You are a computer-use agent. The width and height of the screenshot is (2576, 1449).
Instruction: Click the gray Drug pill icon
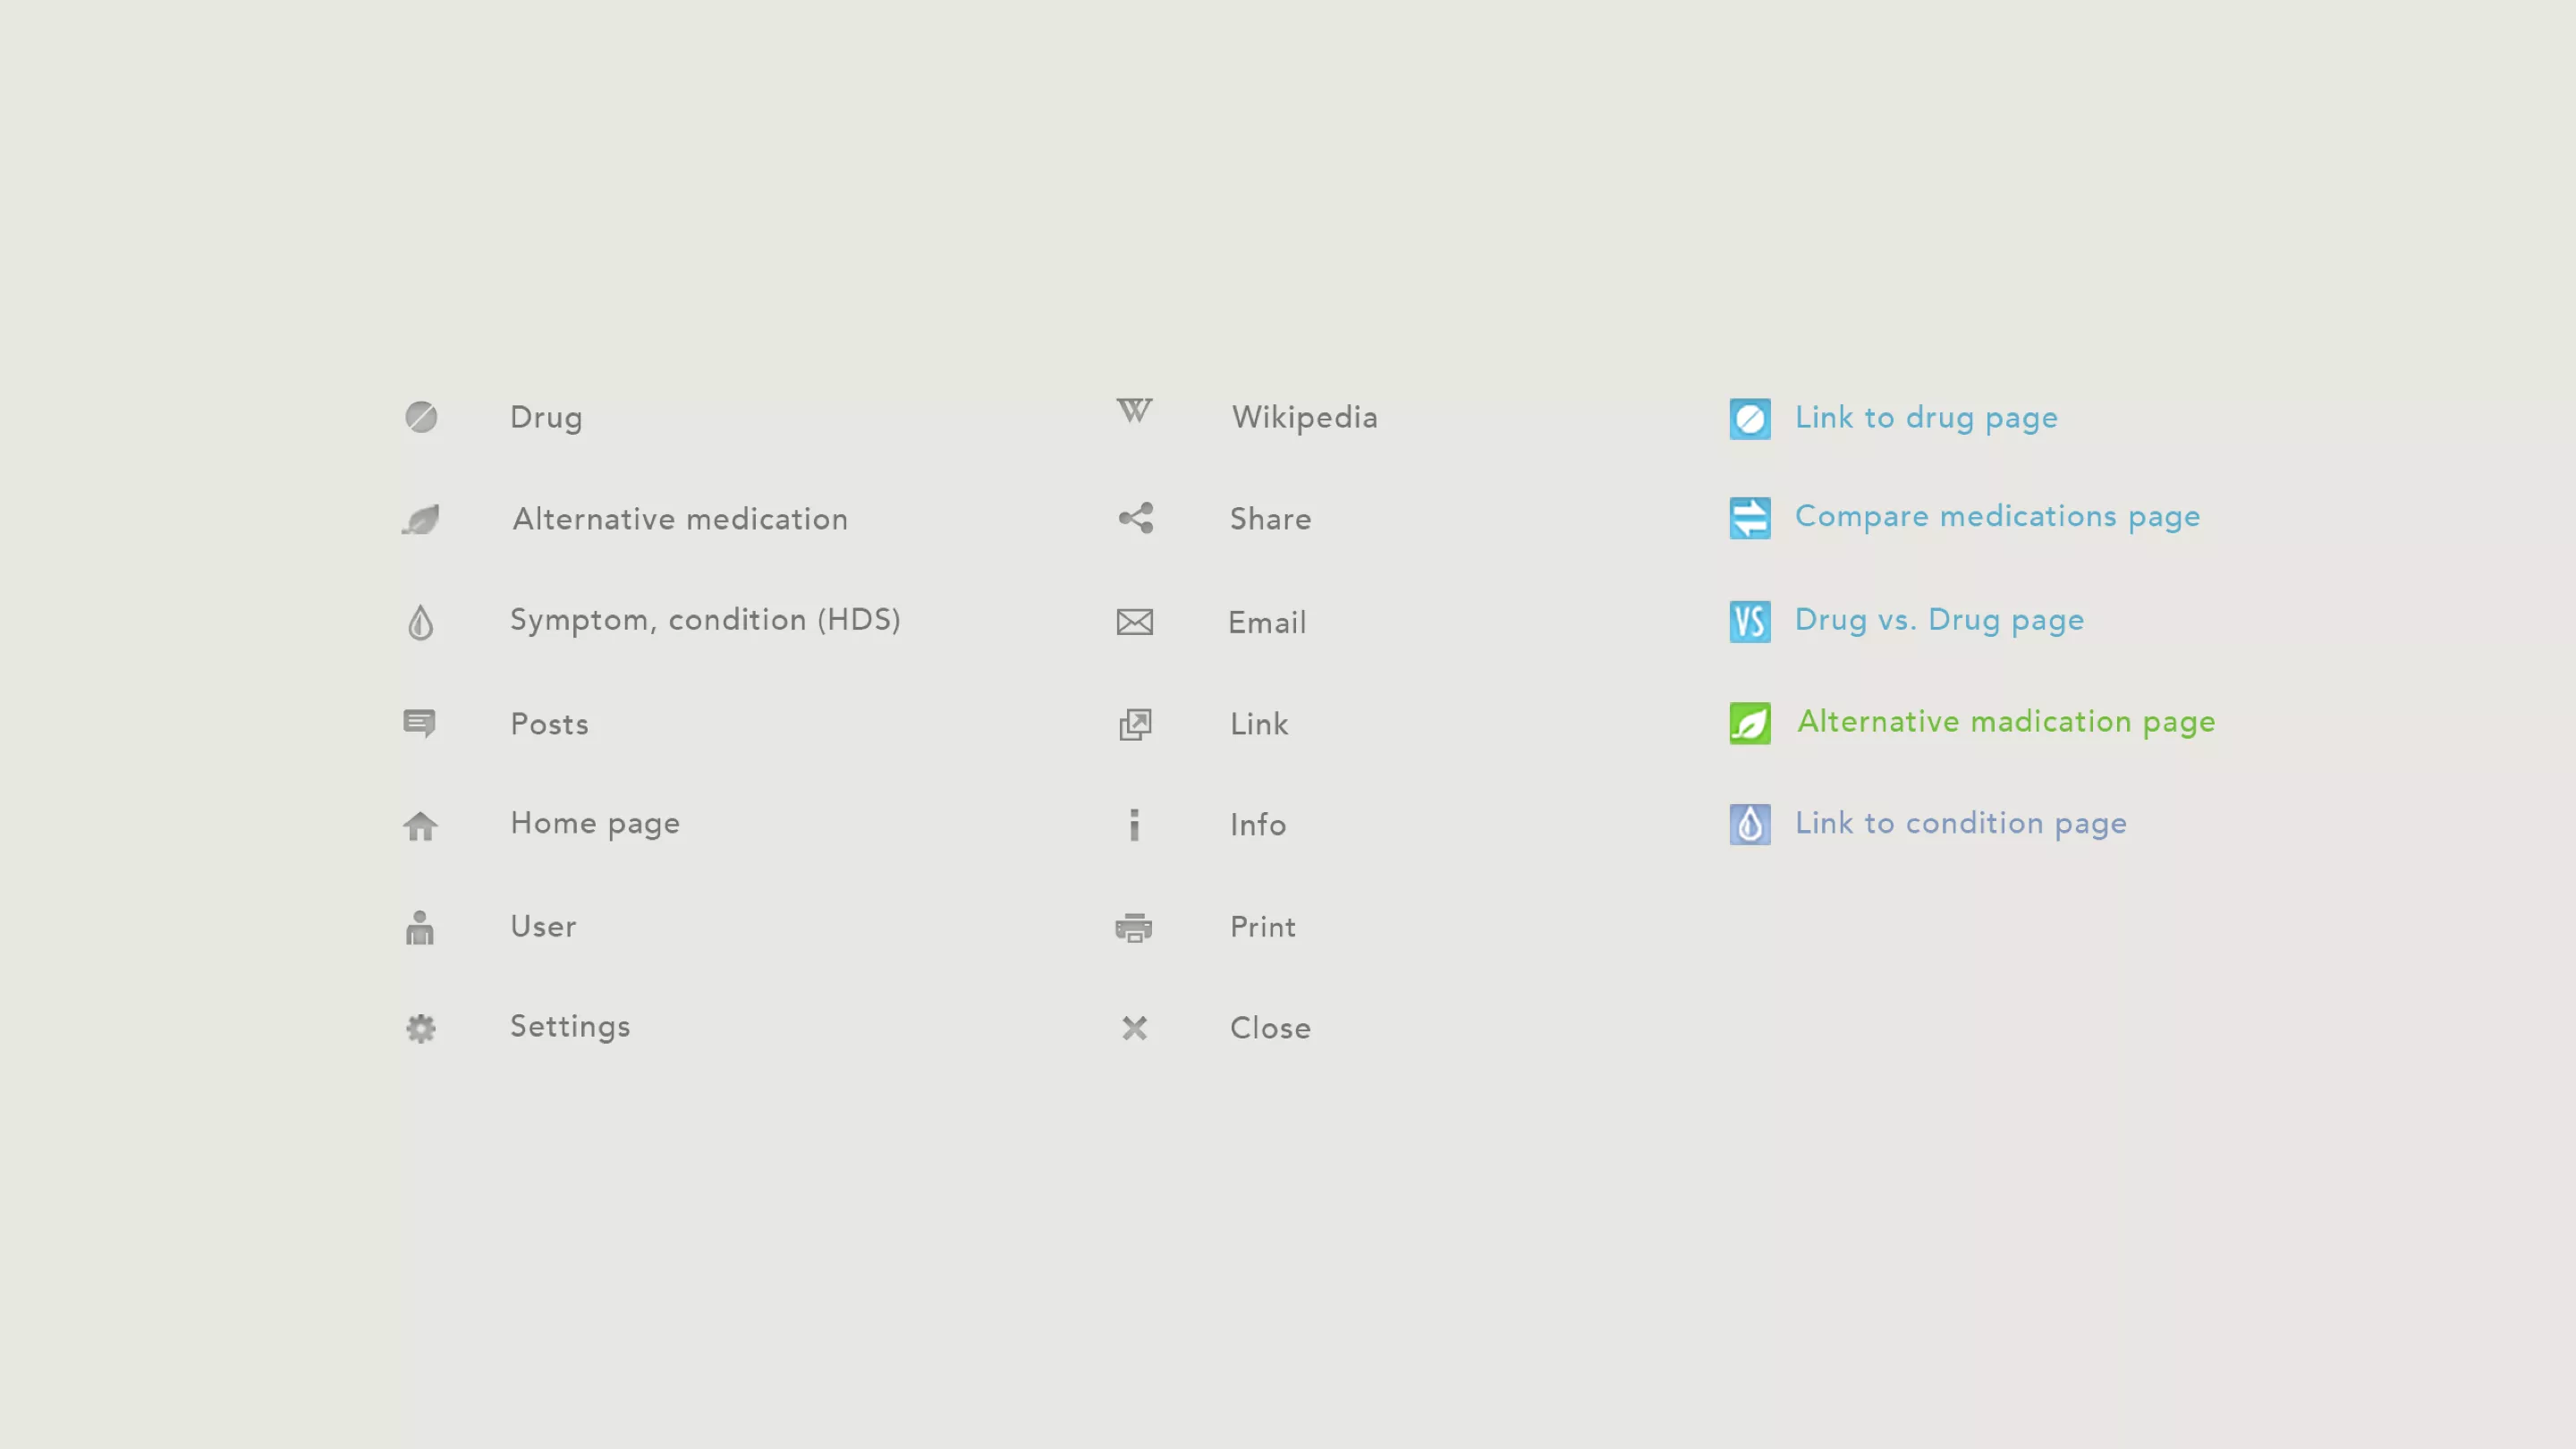pos(421,417)
